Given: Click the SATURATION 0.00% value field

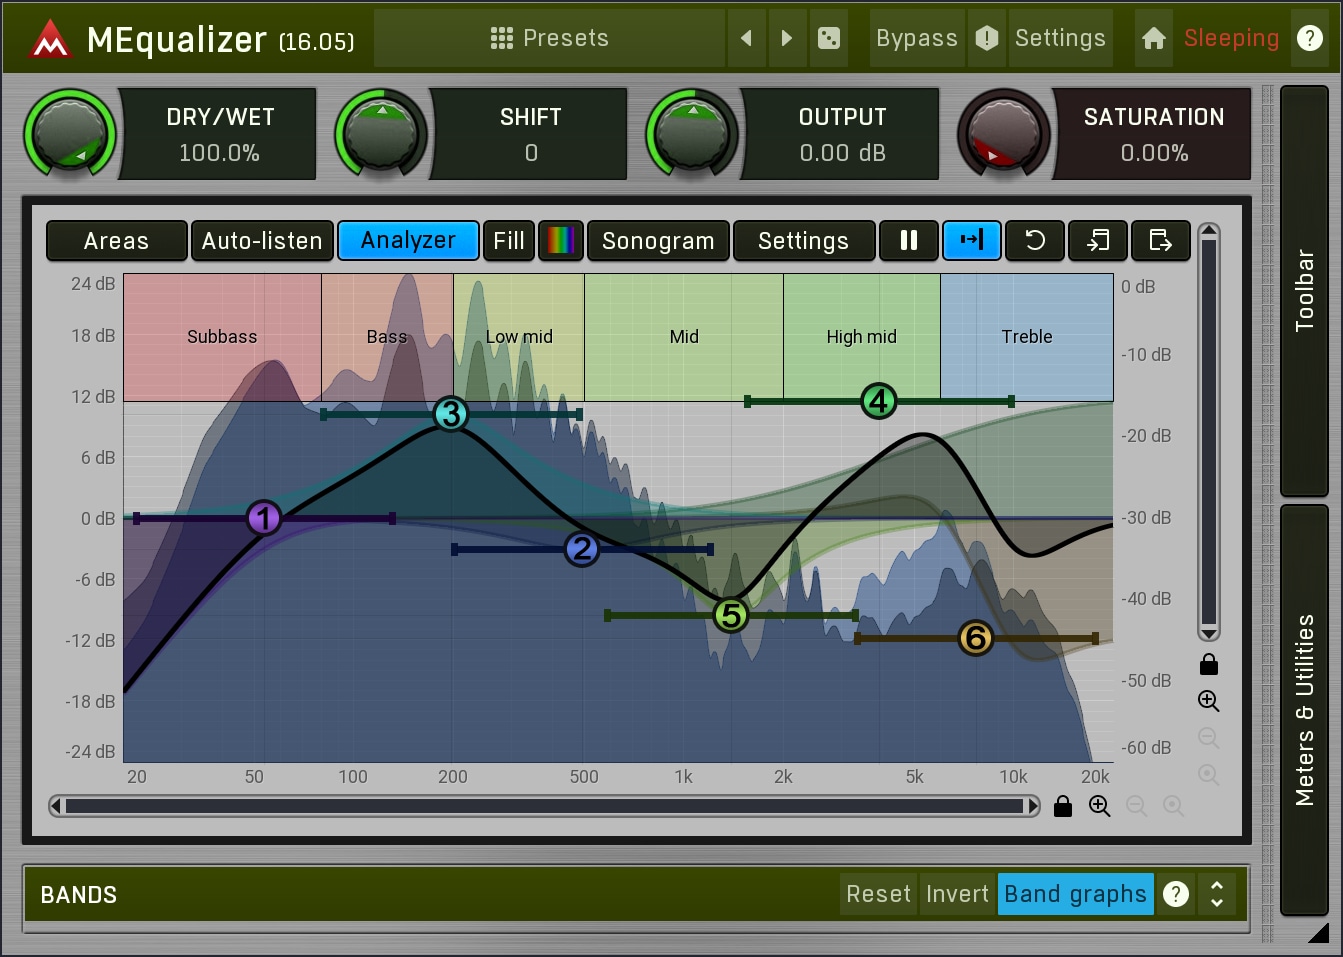Looking at the screenshot, I should coord(1154,153).
